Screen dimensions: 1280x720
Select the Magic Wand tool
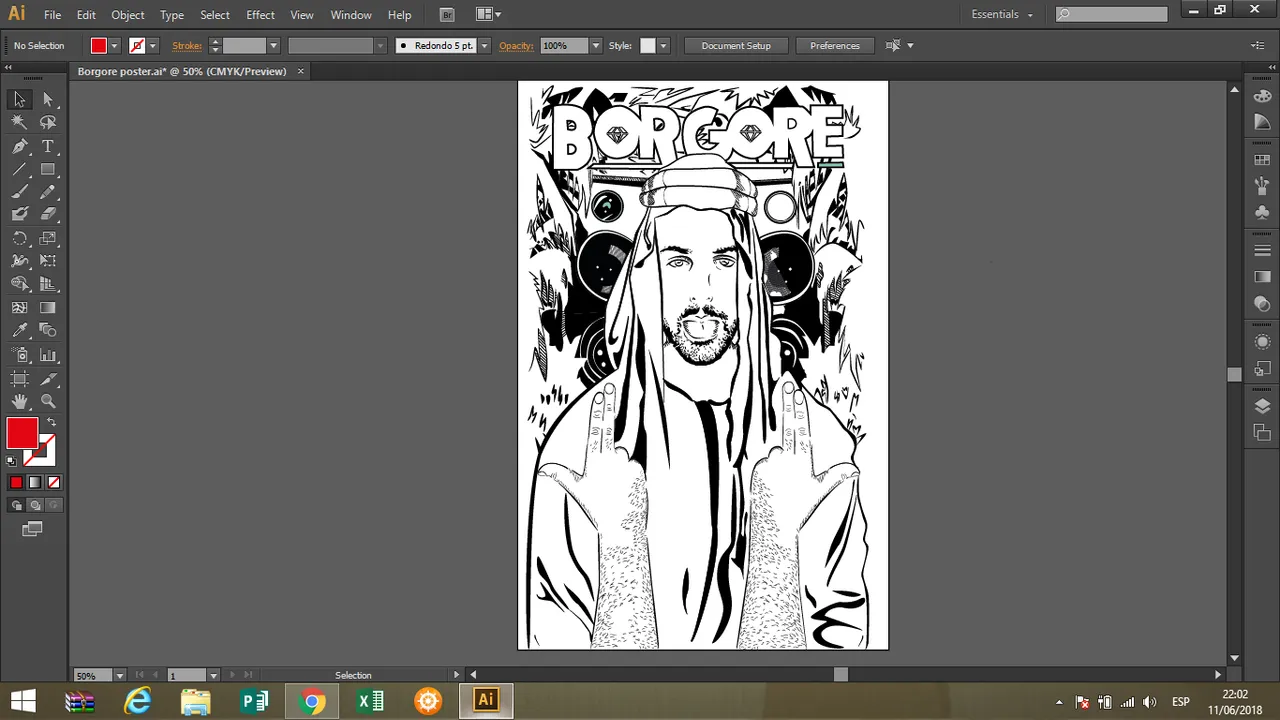19,122
